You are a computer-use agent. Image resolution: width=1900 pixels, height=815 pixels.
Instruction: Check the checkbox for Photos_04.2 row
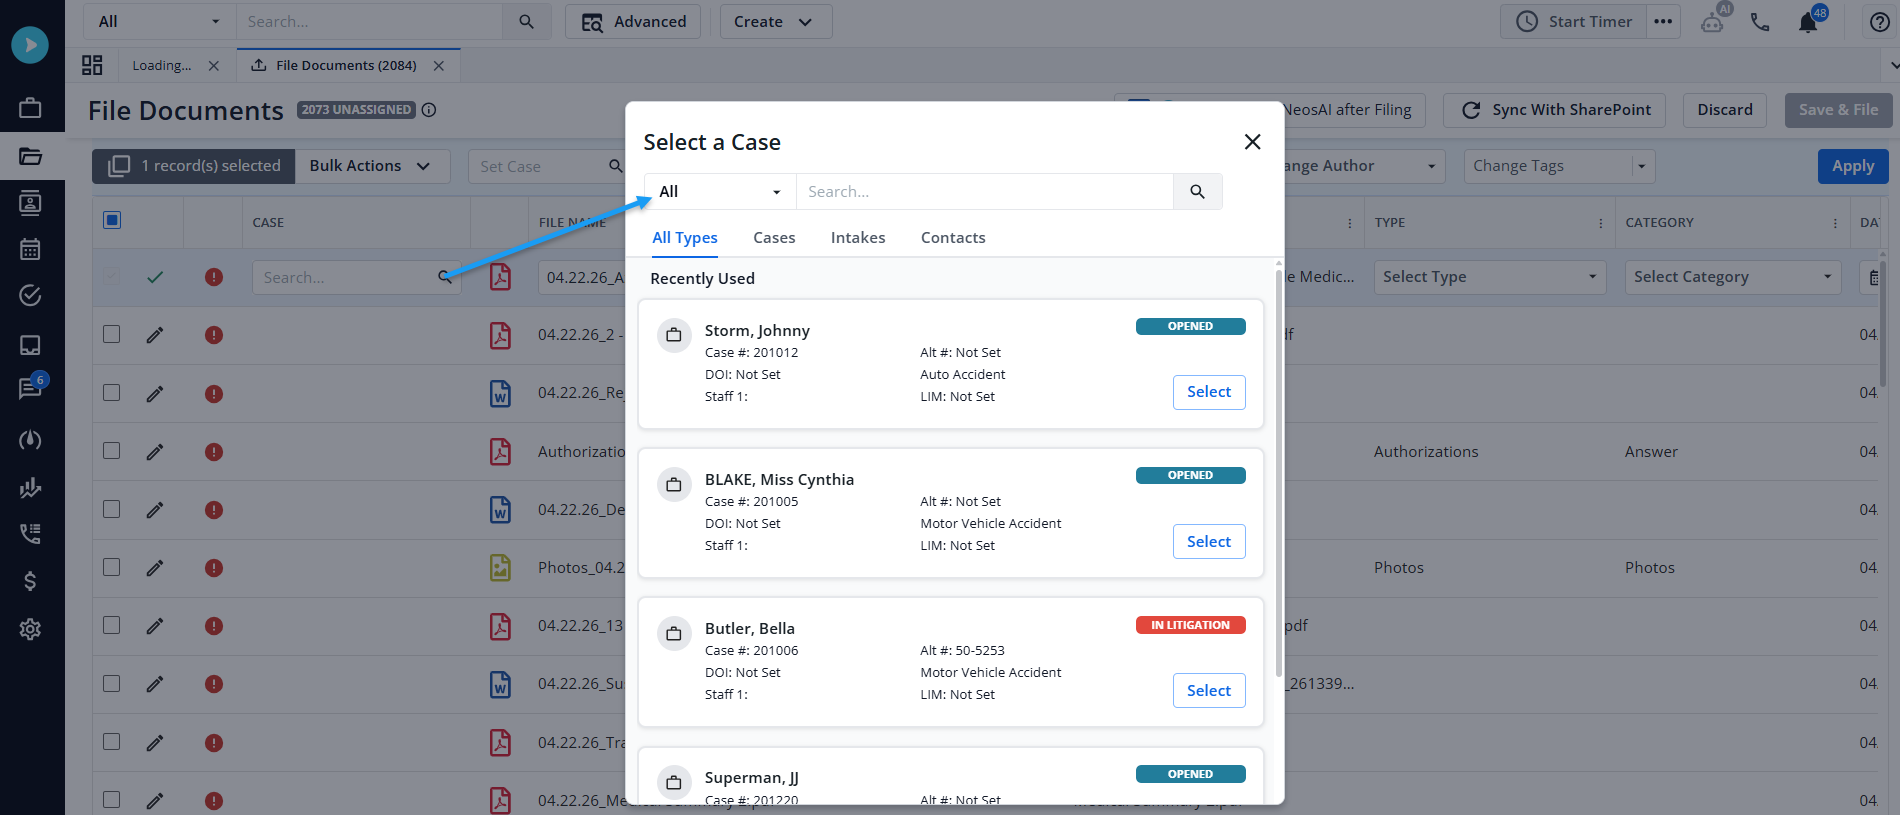point(112,567)
